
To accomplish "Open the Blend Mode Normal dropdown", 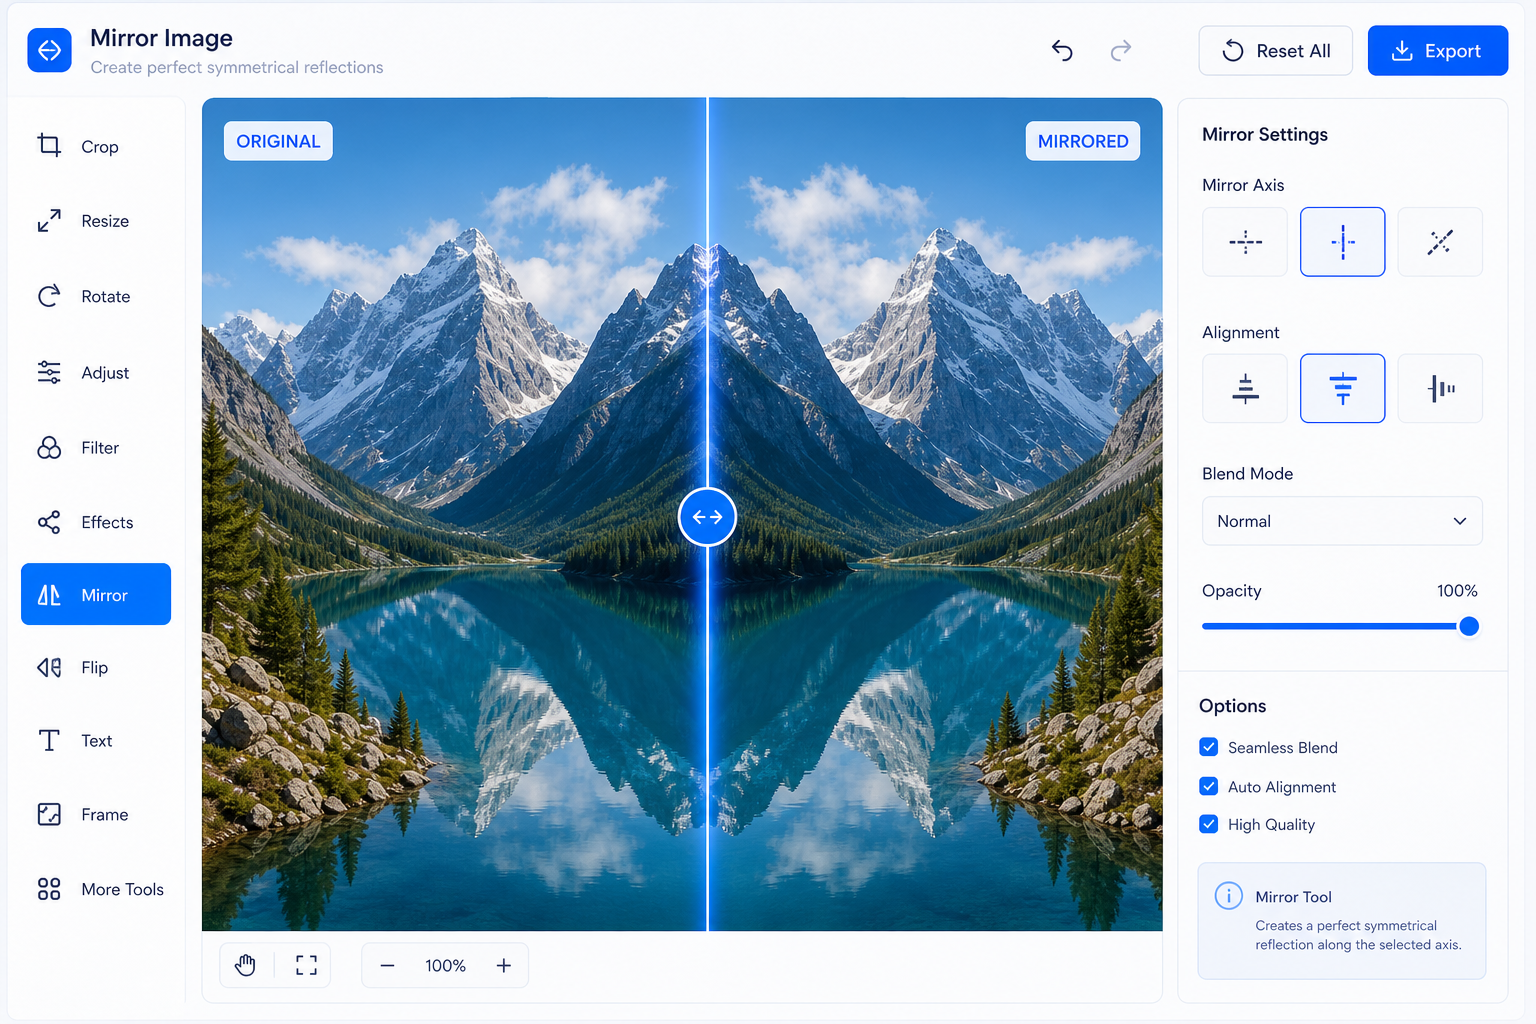I will click(x=1342, y=521).
